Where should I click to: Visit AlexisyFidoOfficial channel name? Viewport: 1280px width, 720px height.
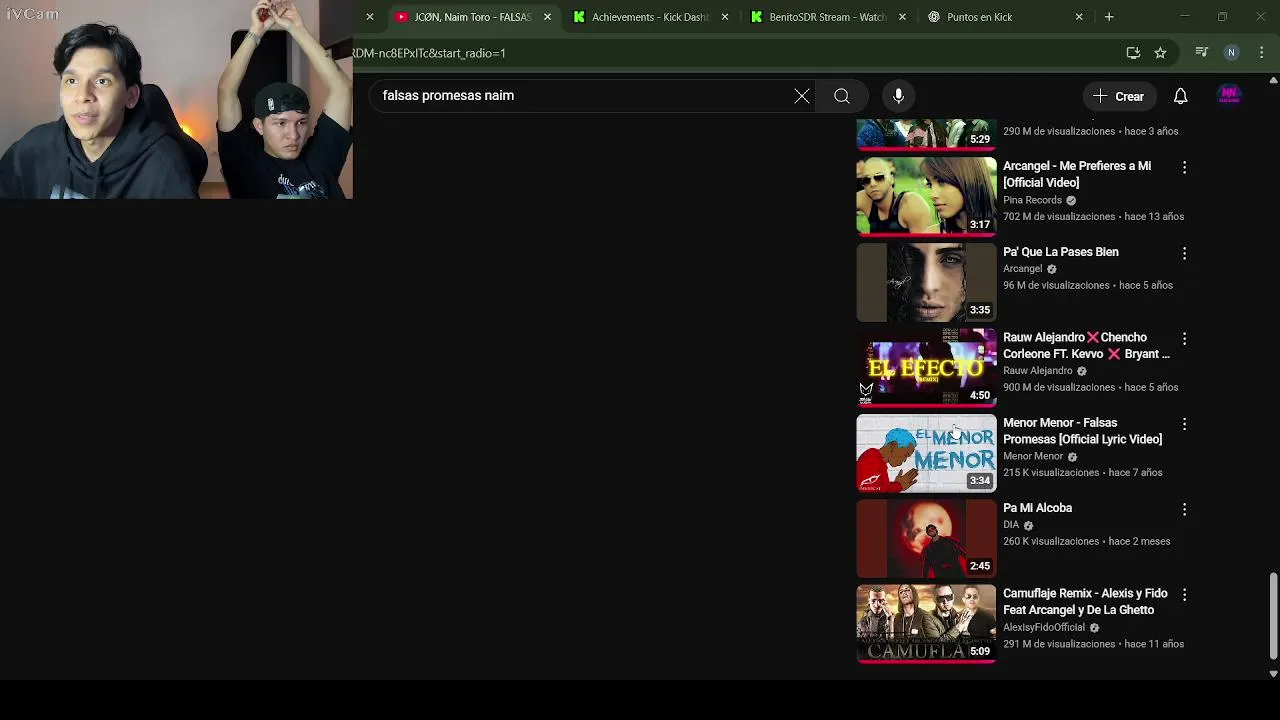coord(1044,628)
